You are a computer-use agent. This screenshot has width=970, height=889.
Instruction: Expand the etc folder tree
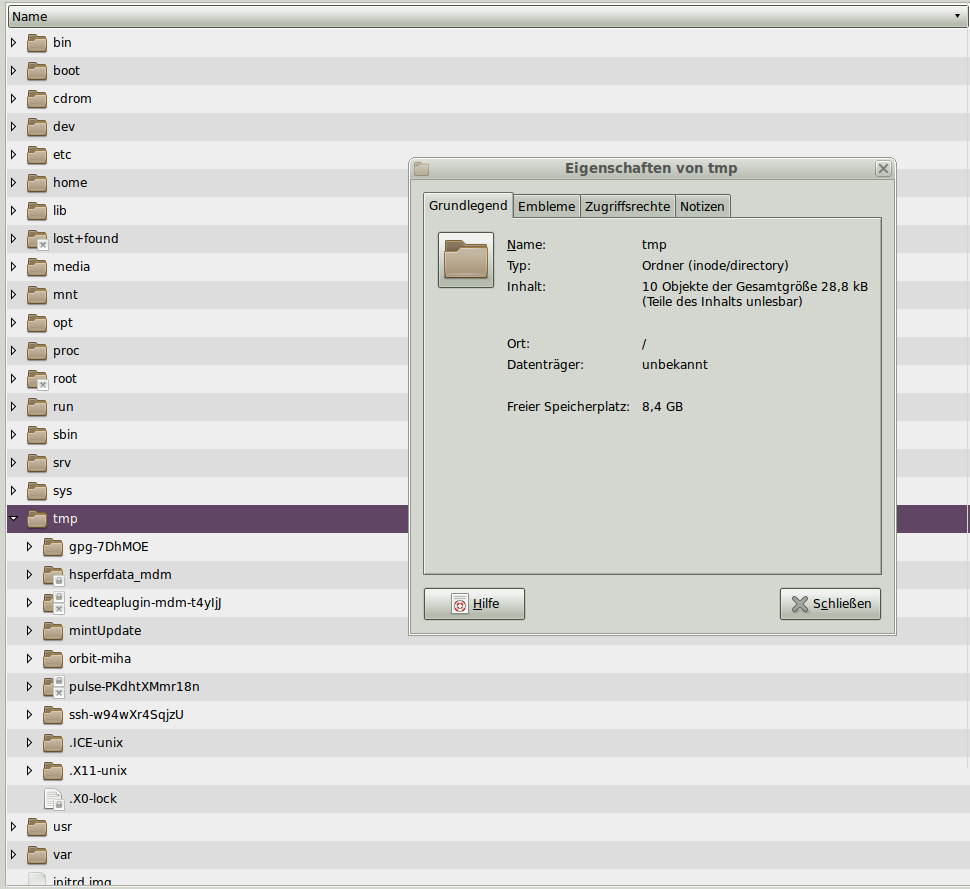13,155
